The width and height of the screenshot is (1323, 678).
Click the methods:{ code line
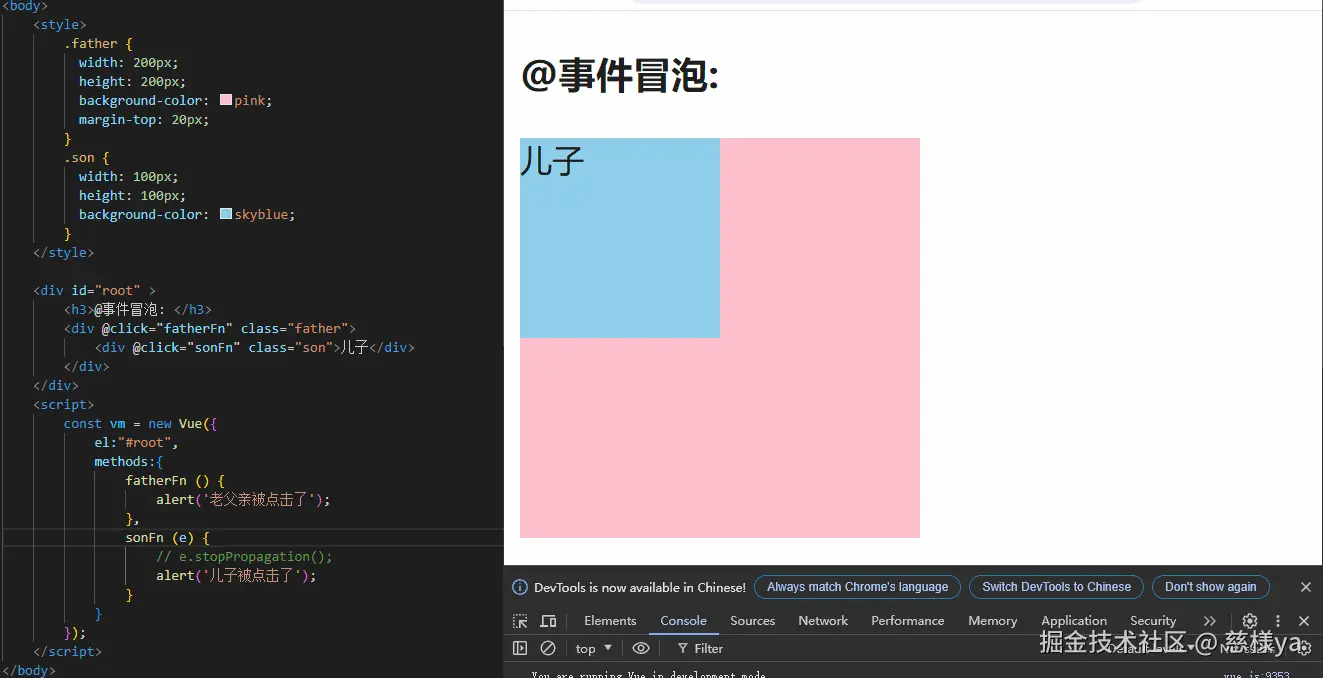(x=128, y=461)
